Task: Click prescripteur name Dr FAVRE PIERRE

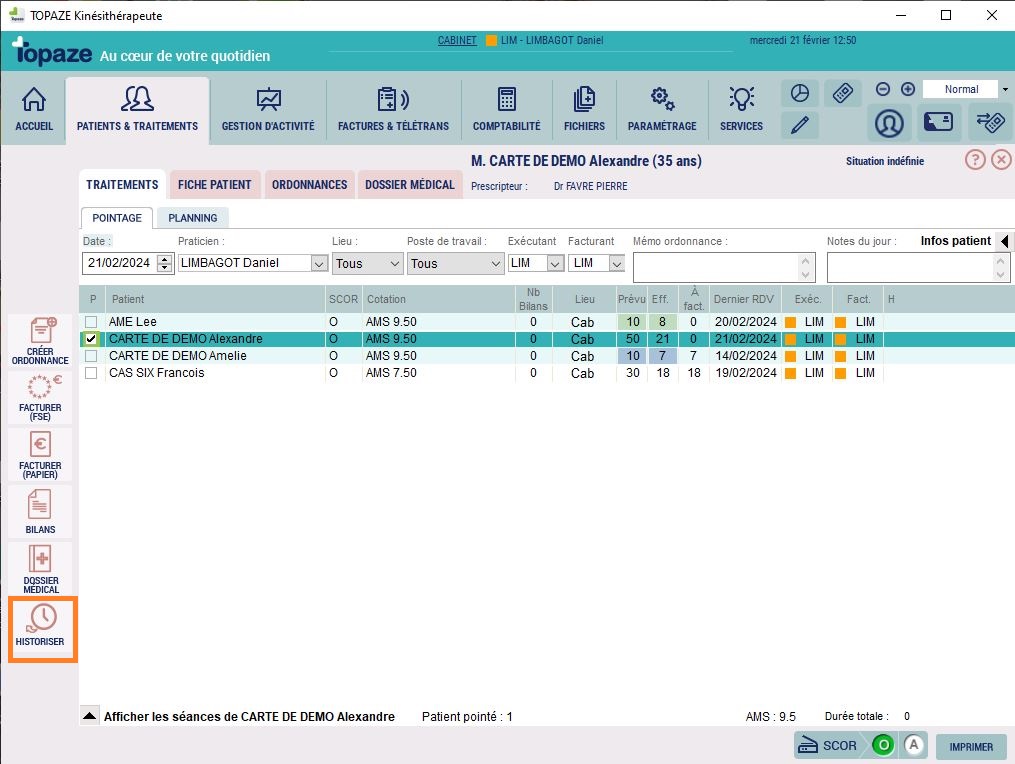Action: tap(590, 186)
